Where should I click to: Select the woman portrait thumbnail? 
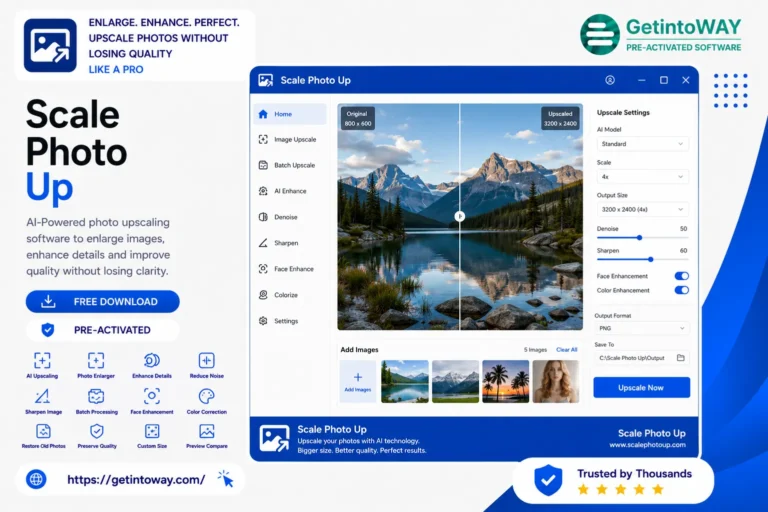click(x=555, y=381)
